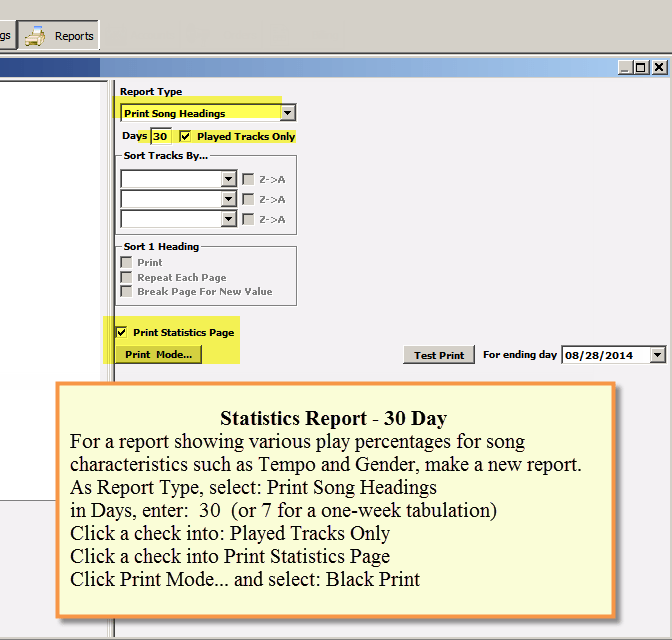Maximize the report window

[641, 68]
